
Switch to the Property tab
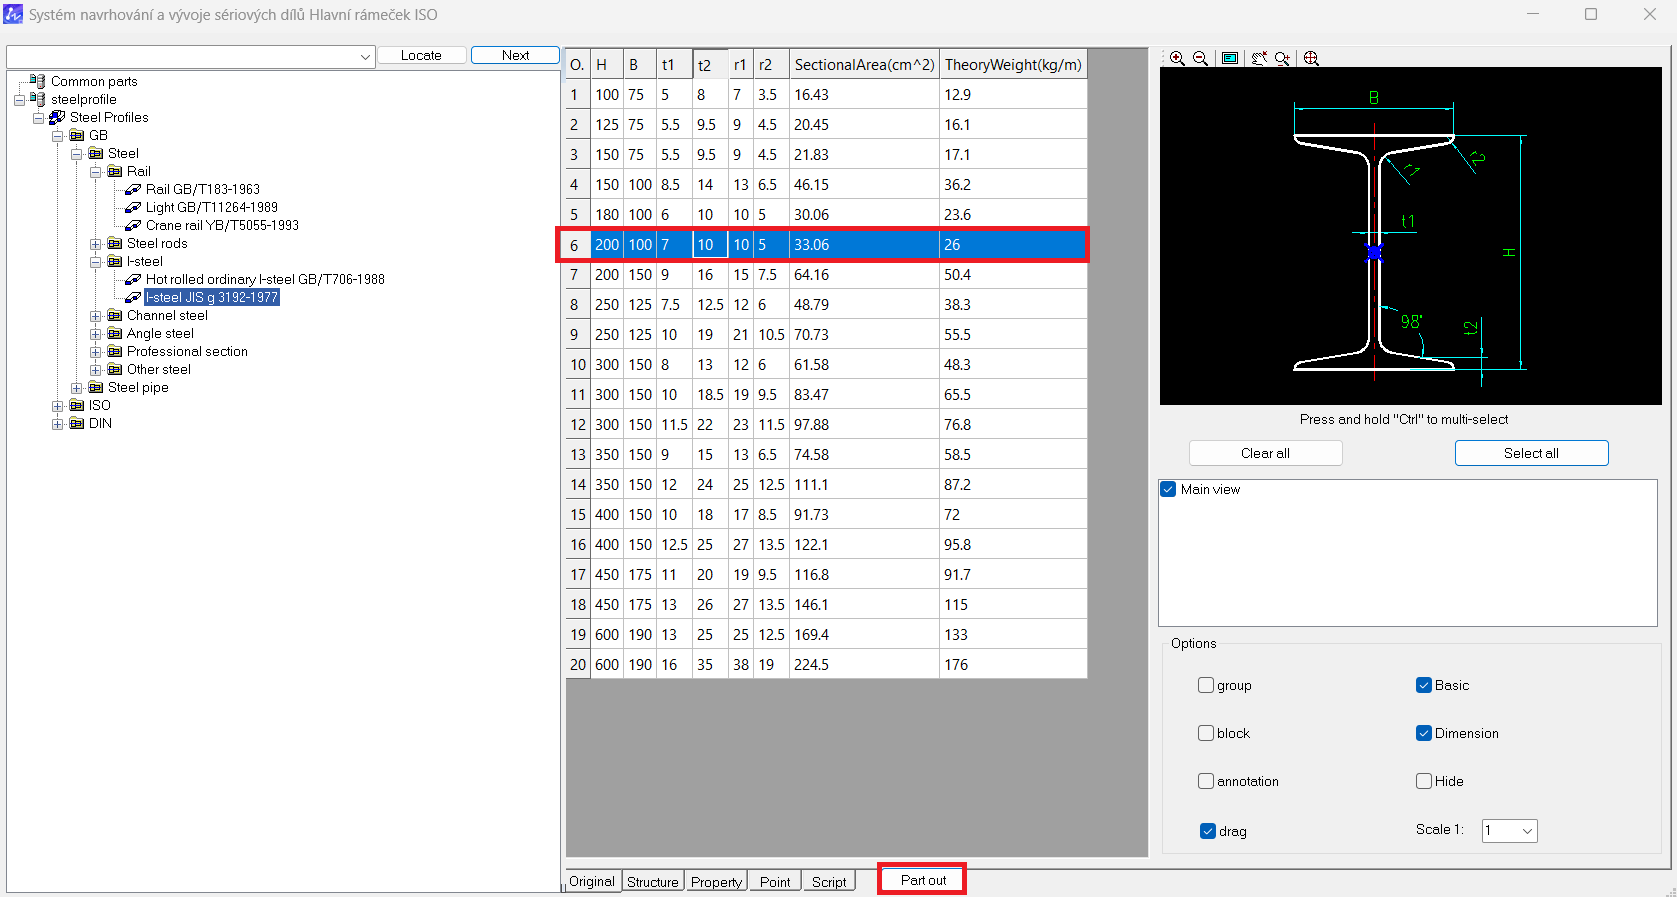716,882
